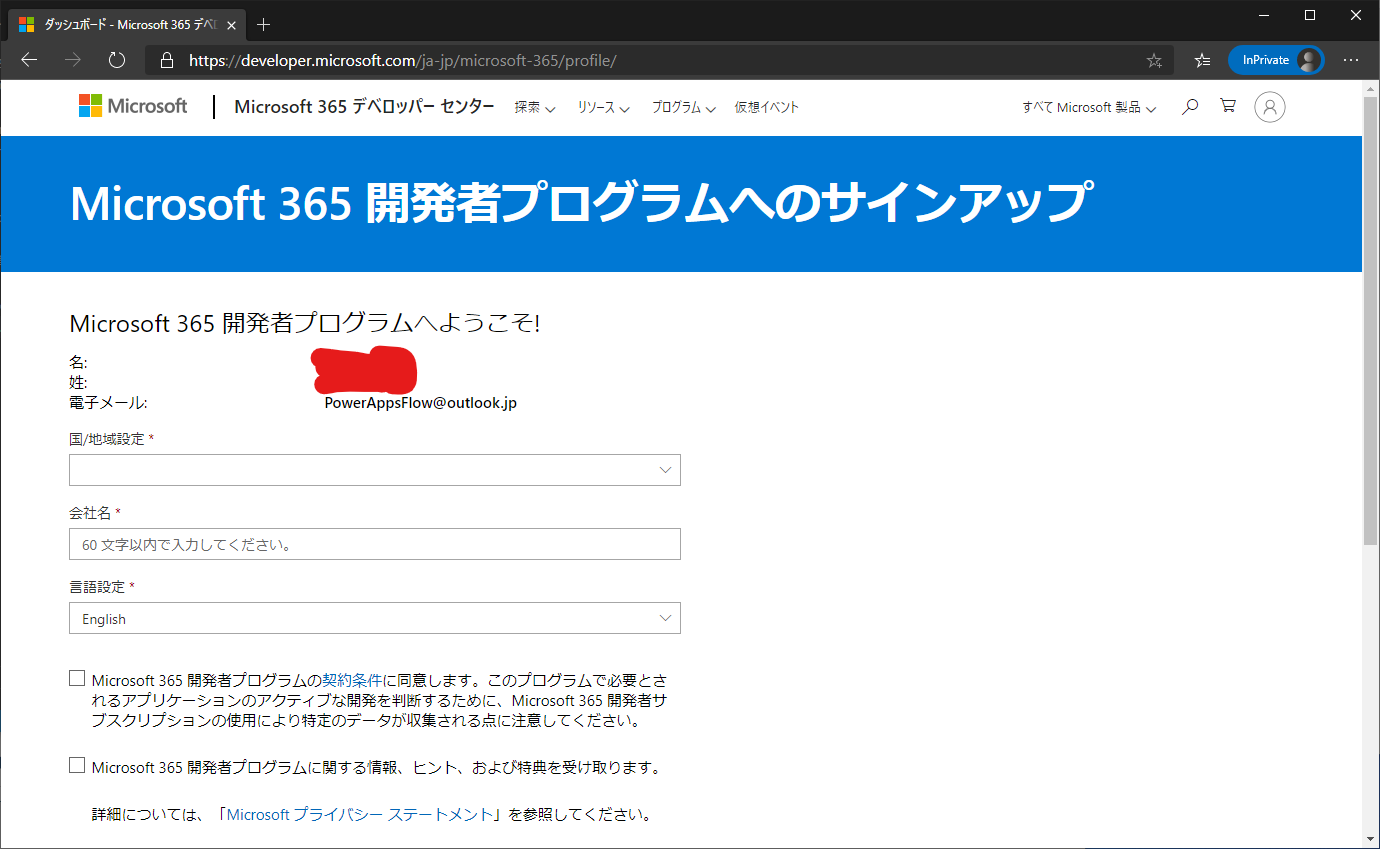Click the PowerAppsFlow@outlook.jp email text
Viewport: 1380px width, 849px height.
pyautogui.click(x=421, y=403)
